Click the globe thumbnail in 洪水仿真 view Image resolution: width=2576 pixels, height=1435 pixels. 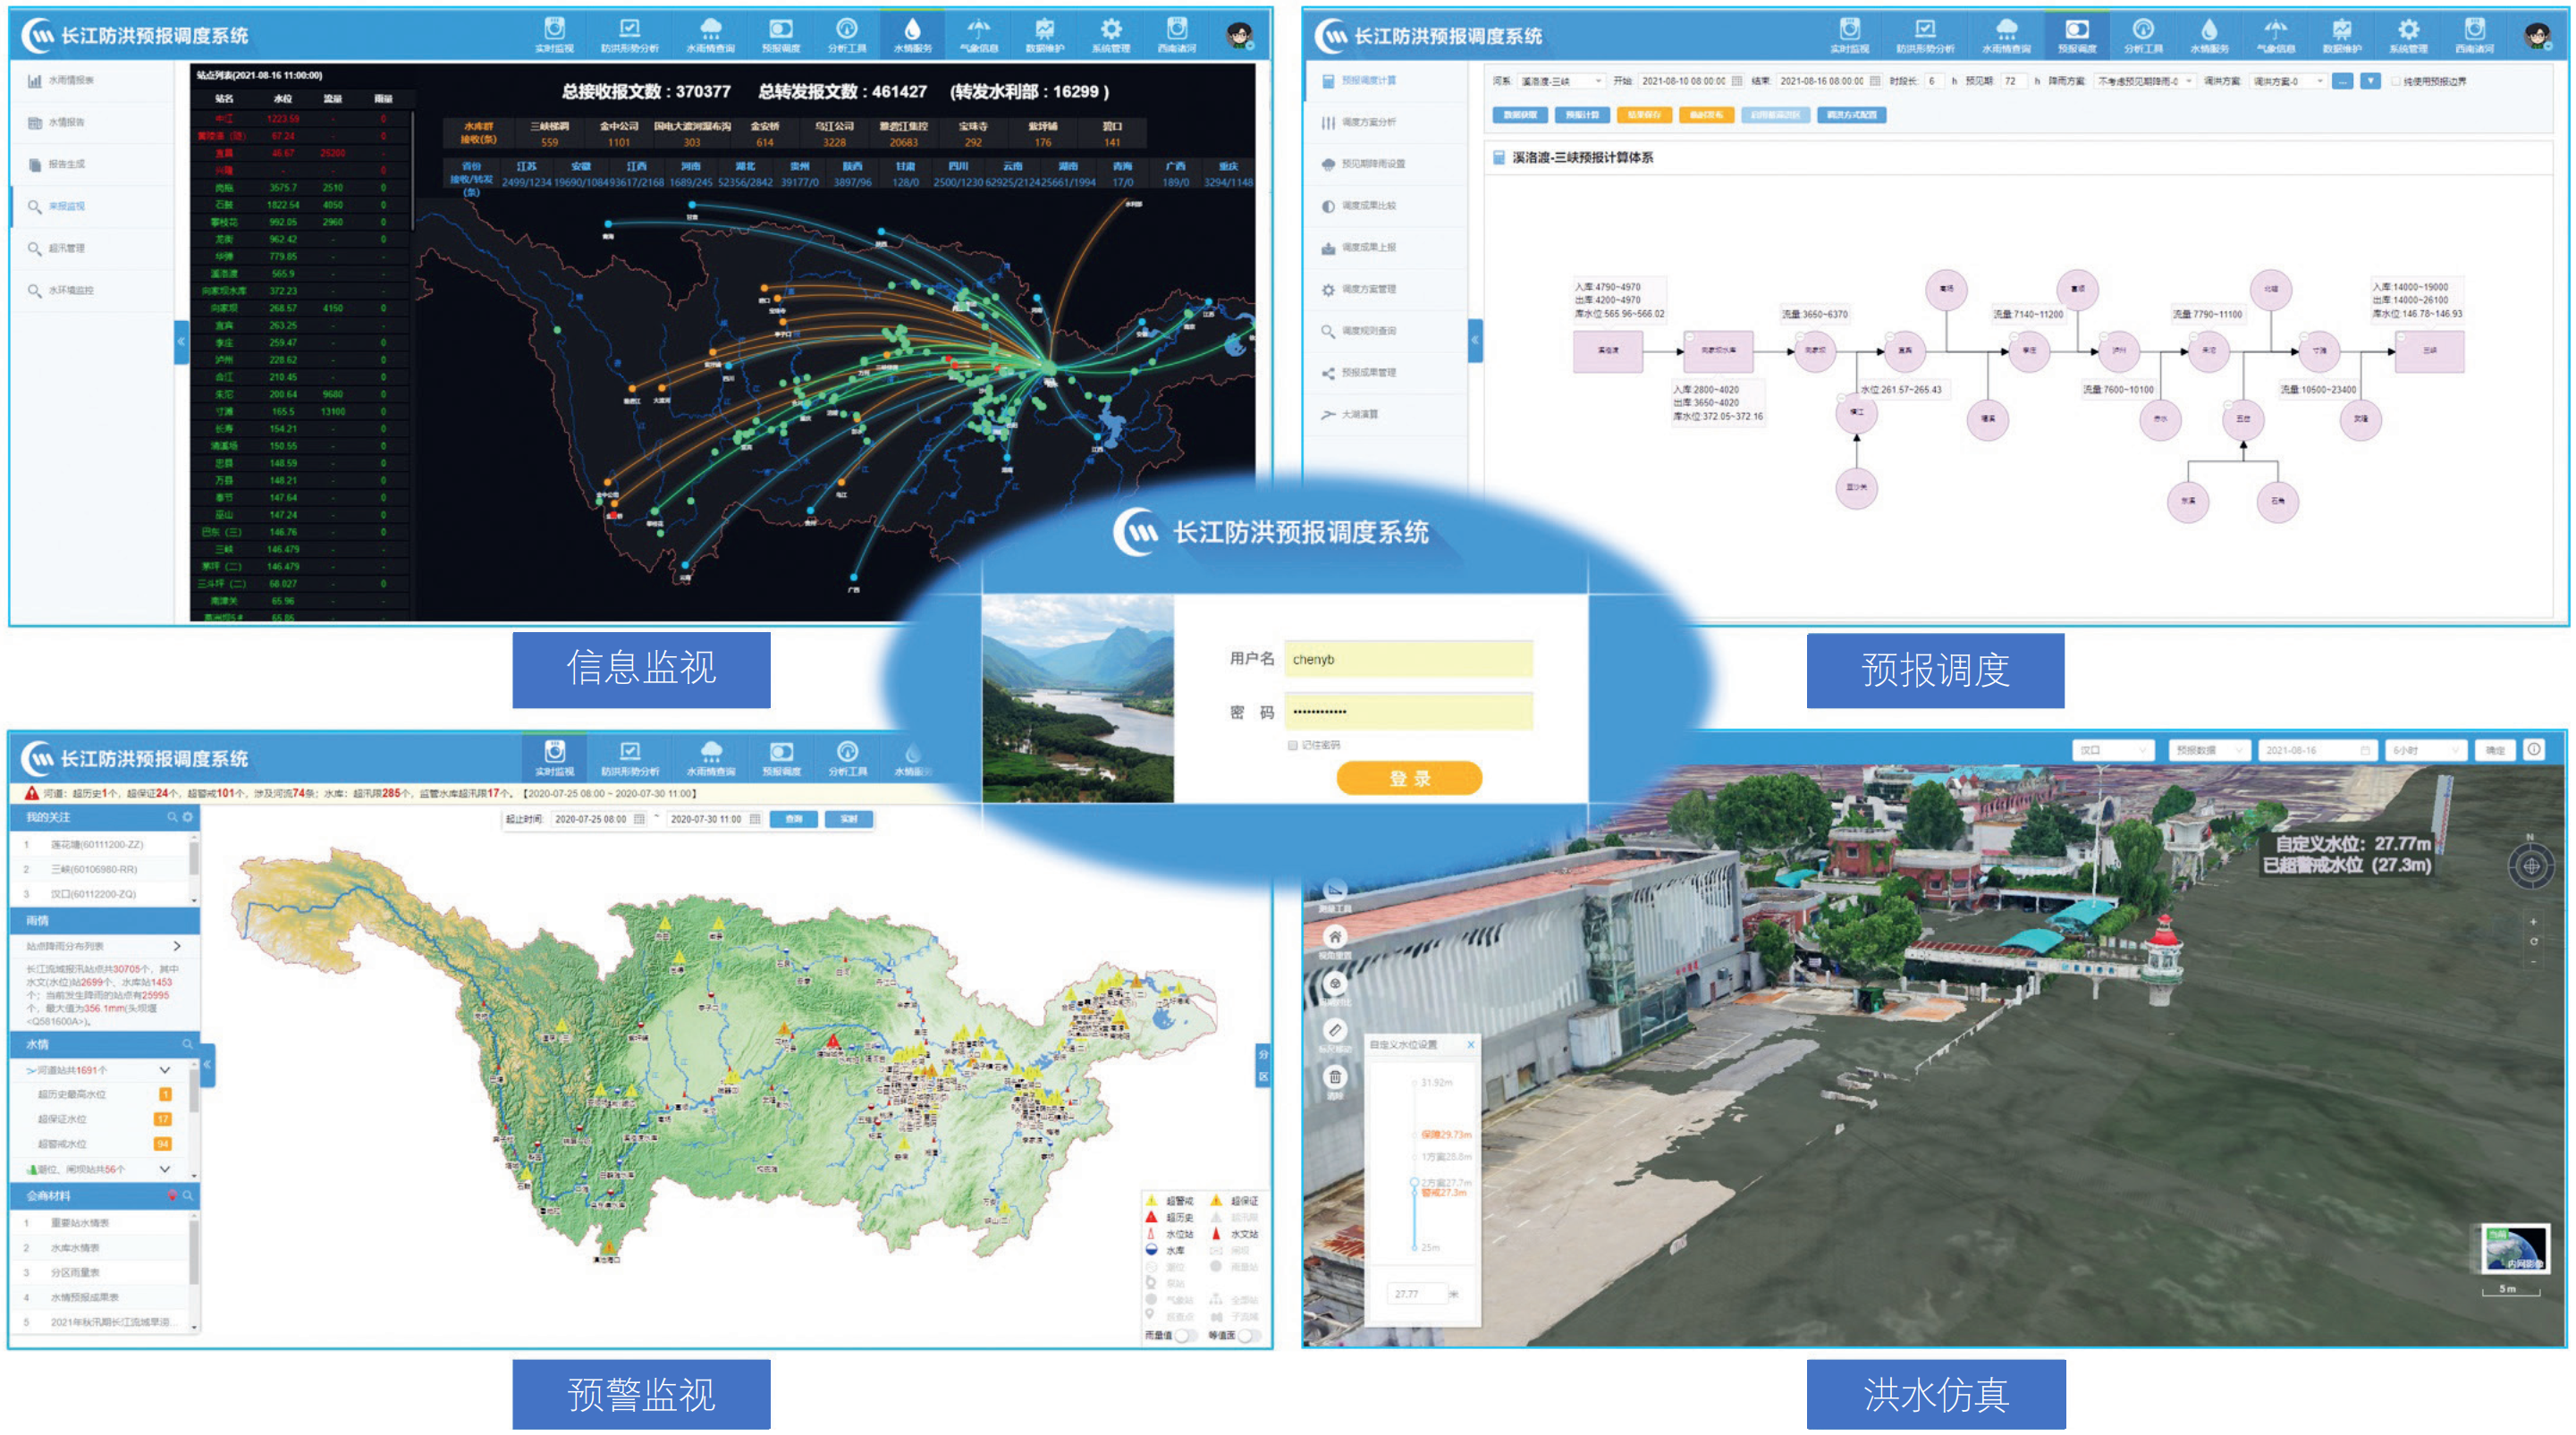tap(2514, 1248)
